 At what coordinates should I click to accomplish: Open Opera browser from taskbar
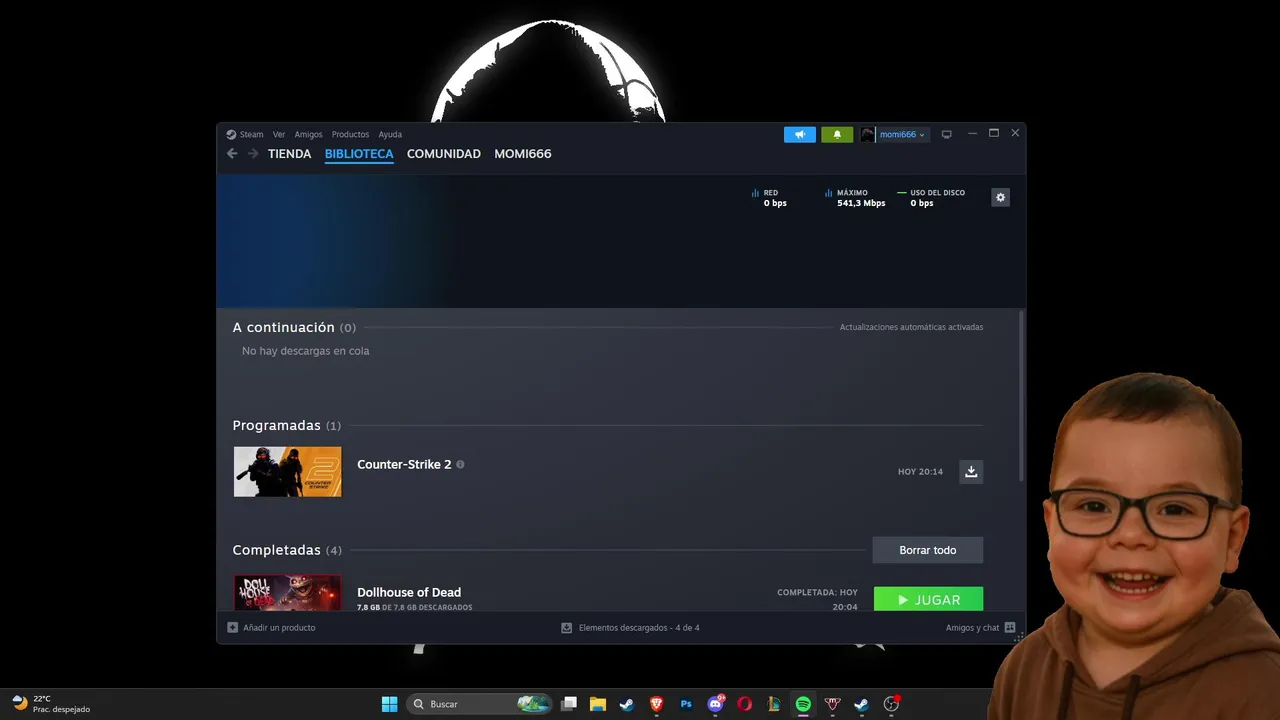point(744,704)
